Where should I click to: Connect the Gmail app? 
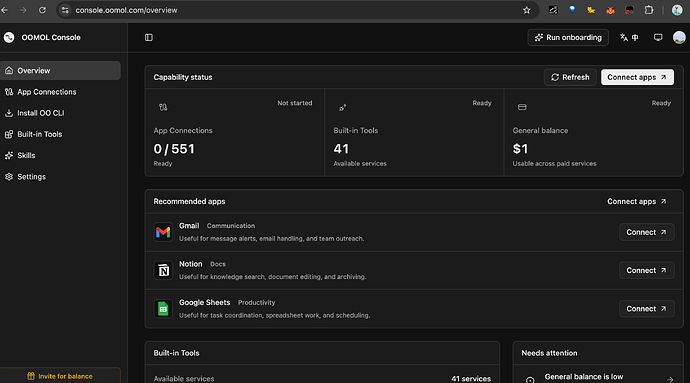(x=646, y=232)
